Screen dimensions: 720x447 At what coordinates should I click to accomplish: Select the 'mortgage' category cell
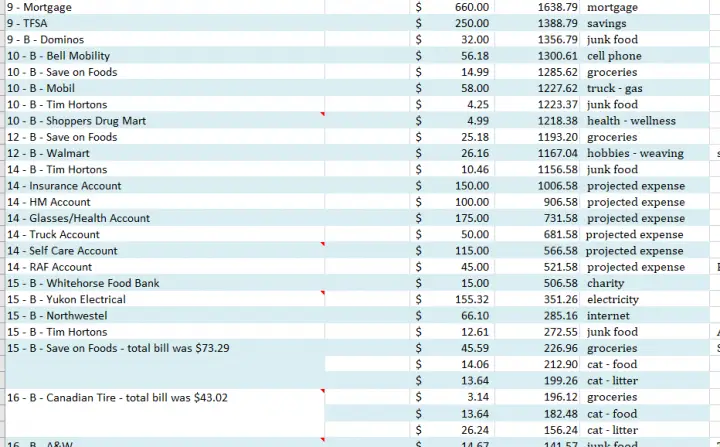click(645, 7)
